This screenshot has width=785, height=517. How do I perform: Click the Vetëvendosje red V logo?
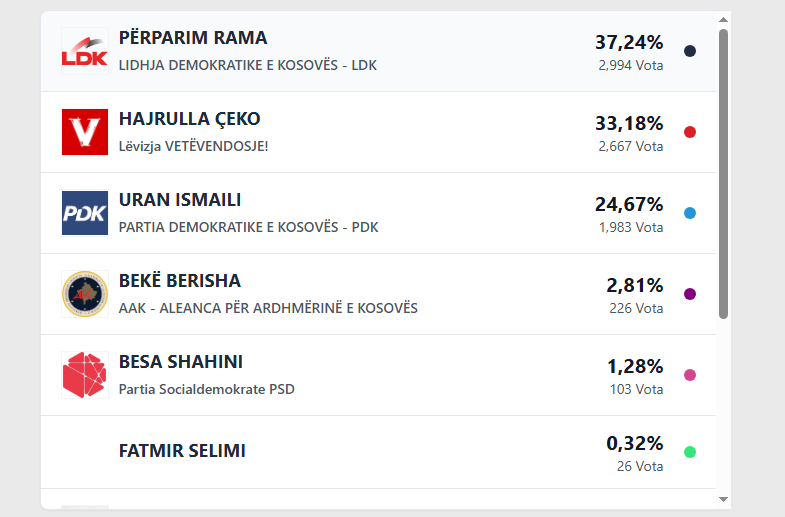coord(84,132)
